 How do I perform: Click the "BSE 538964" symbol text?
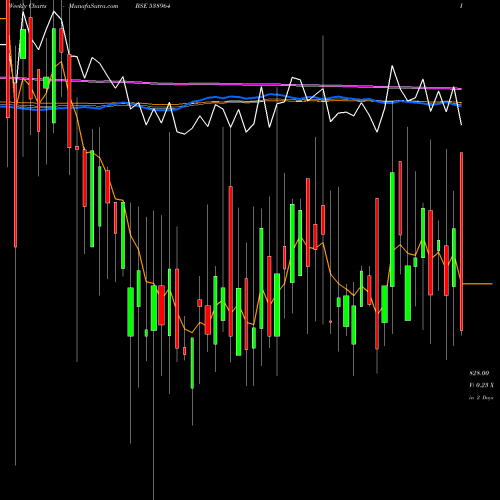point(153,6)
